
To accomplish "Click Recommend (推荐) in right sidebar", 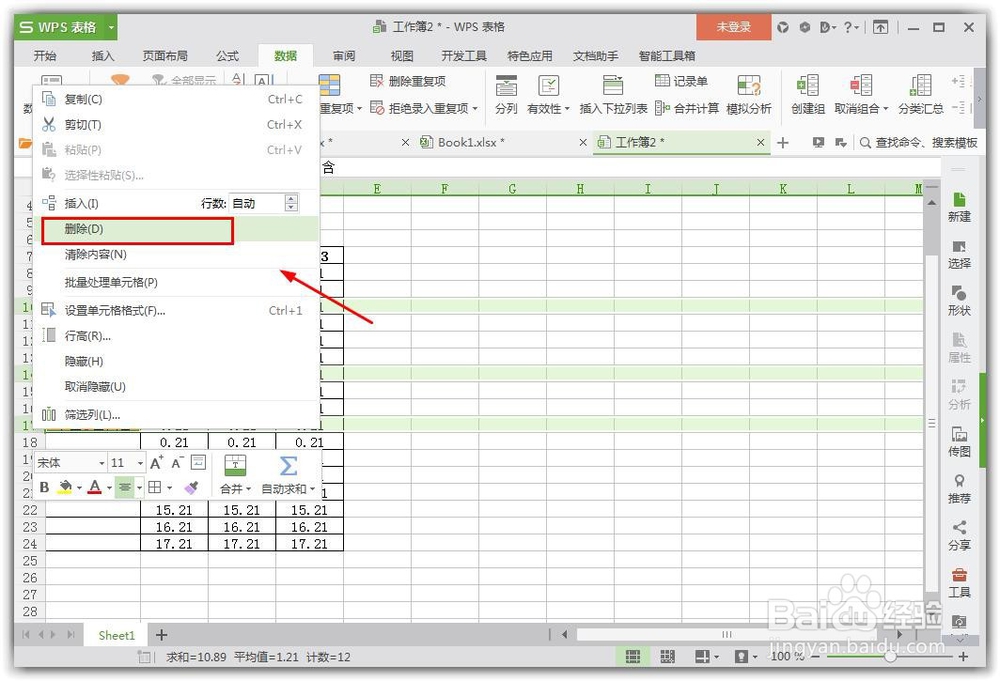I will [959, 489].
